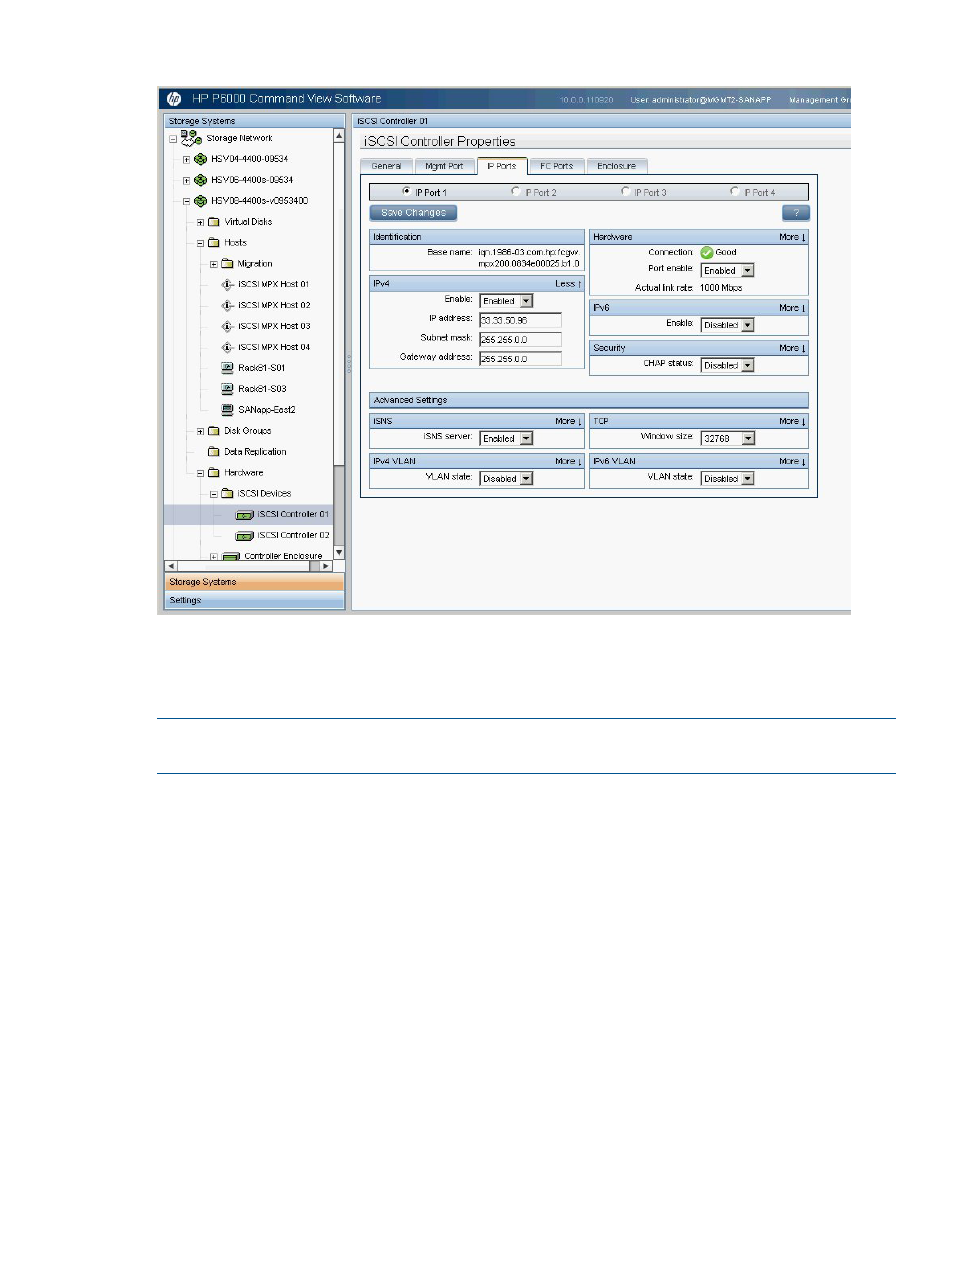The width and height of the screenshot is (954, 1270).
Task: Expand the HSV06-4400s-09534 tree node
Action: click(186, 181)
